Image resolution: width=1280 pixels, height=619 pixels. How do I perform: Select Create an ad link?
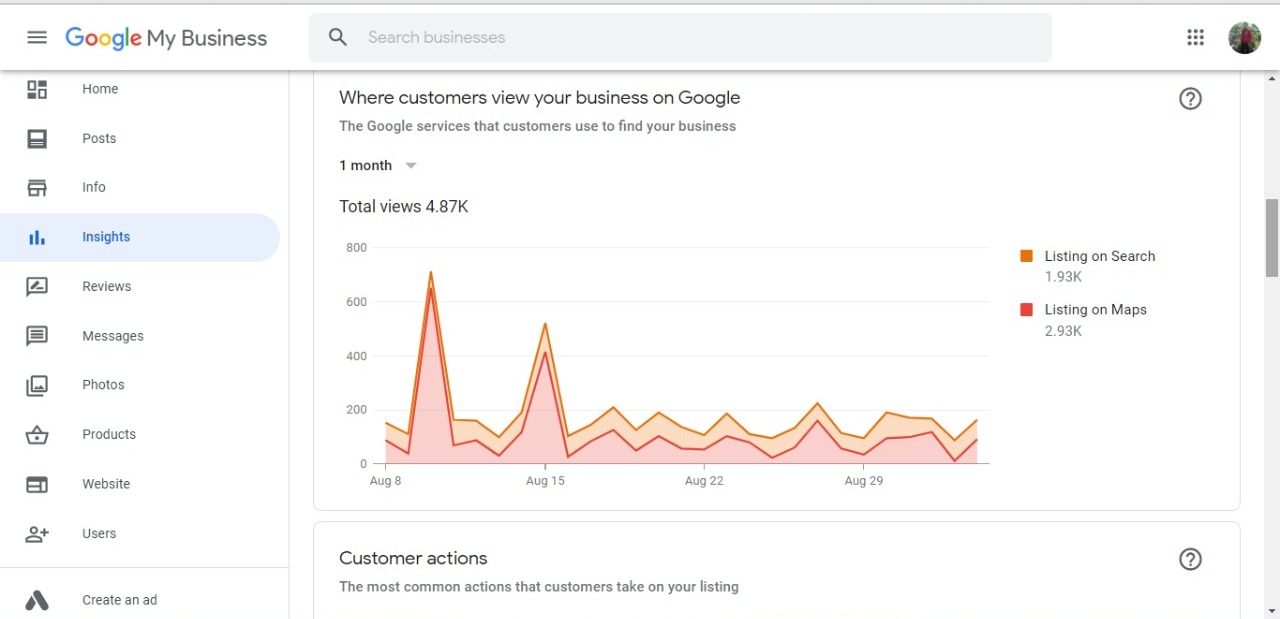click(120, 600)
